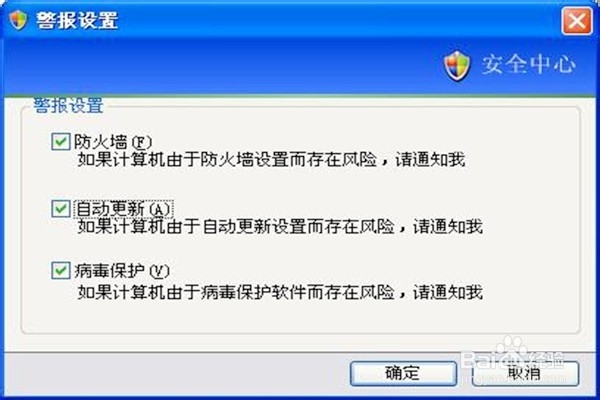Uncheck the 防火墙(F) checkbox
The width and height of the screenshot is (600, 400).
[x=60, y=142]
